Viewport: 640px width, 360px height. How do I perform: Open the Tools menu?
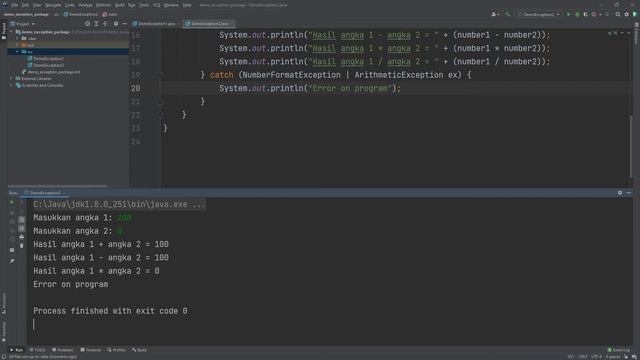tap(144, 5)
